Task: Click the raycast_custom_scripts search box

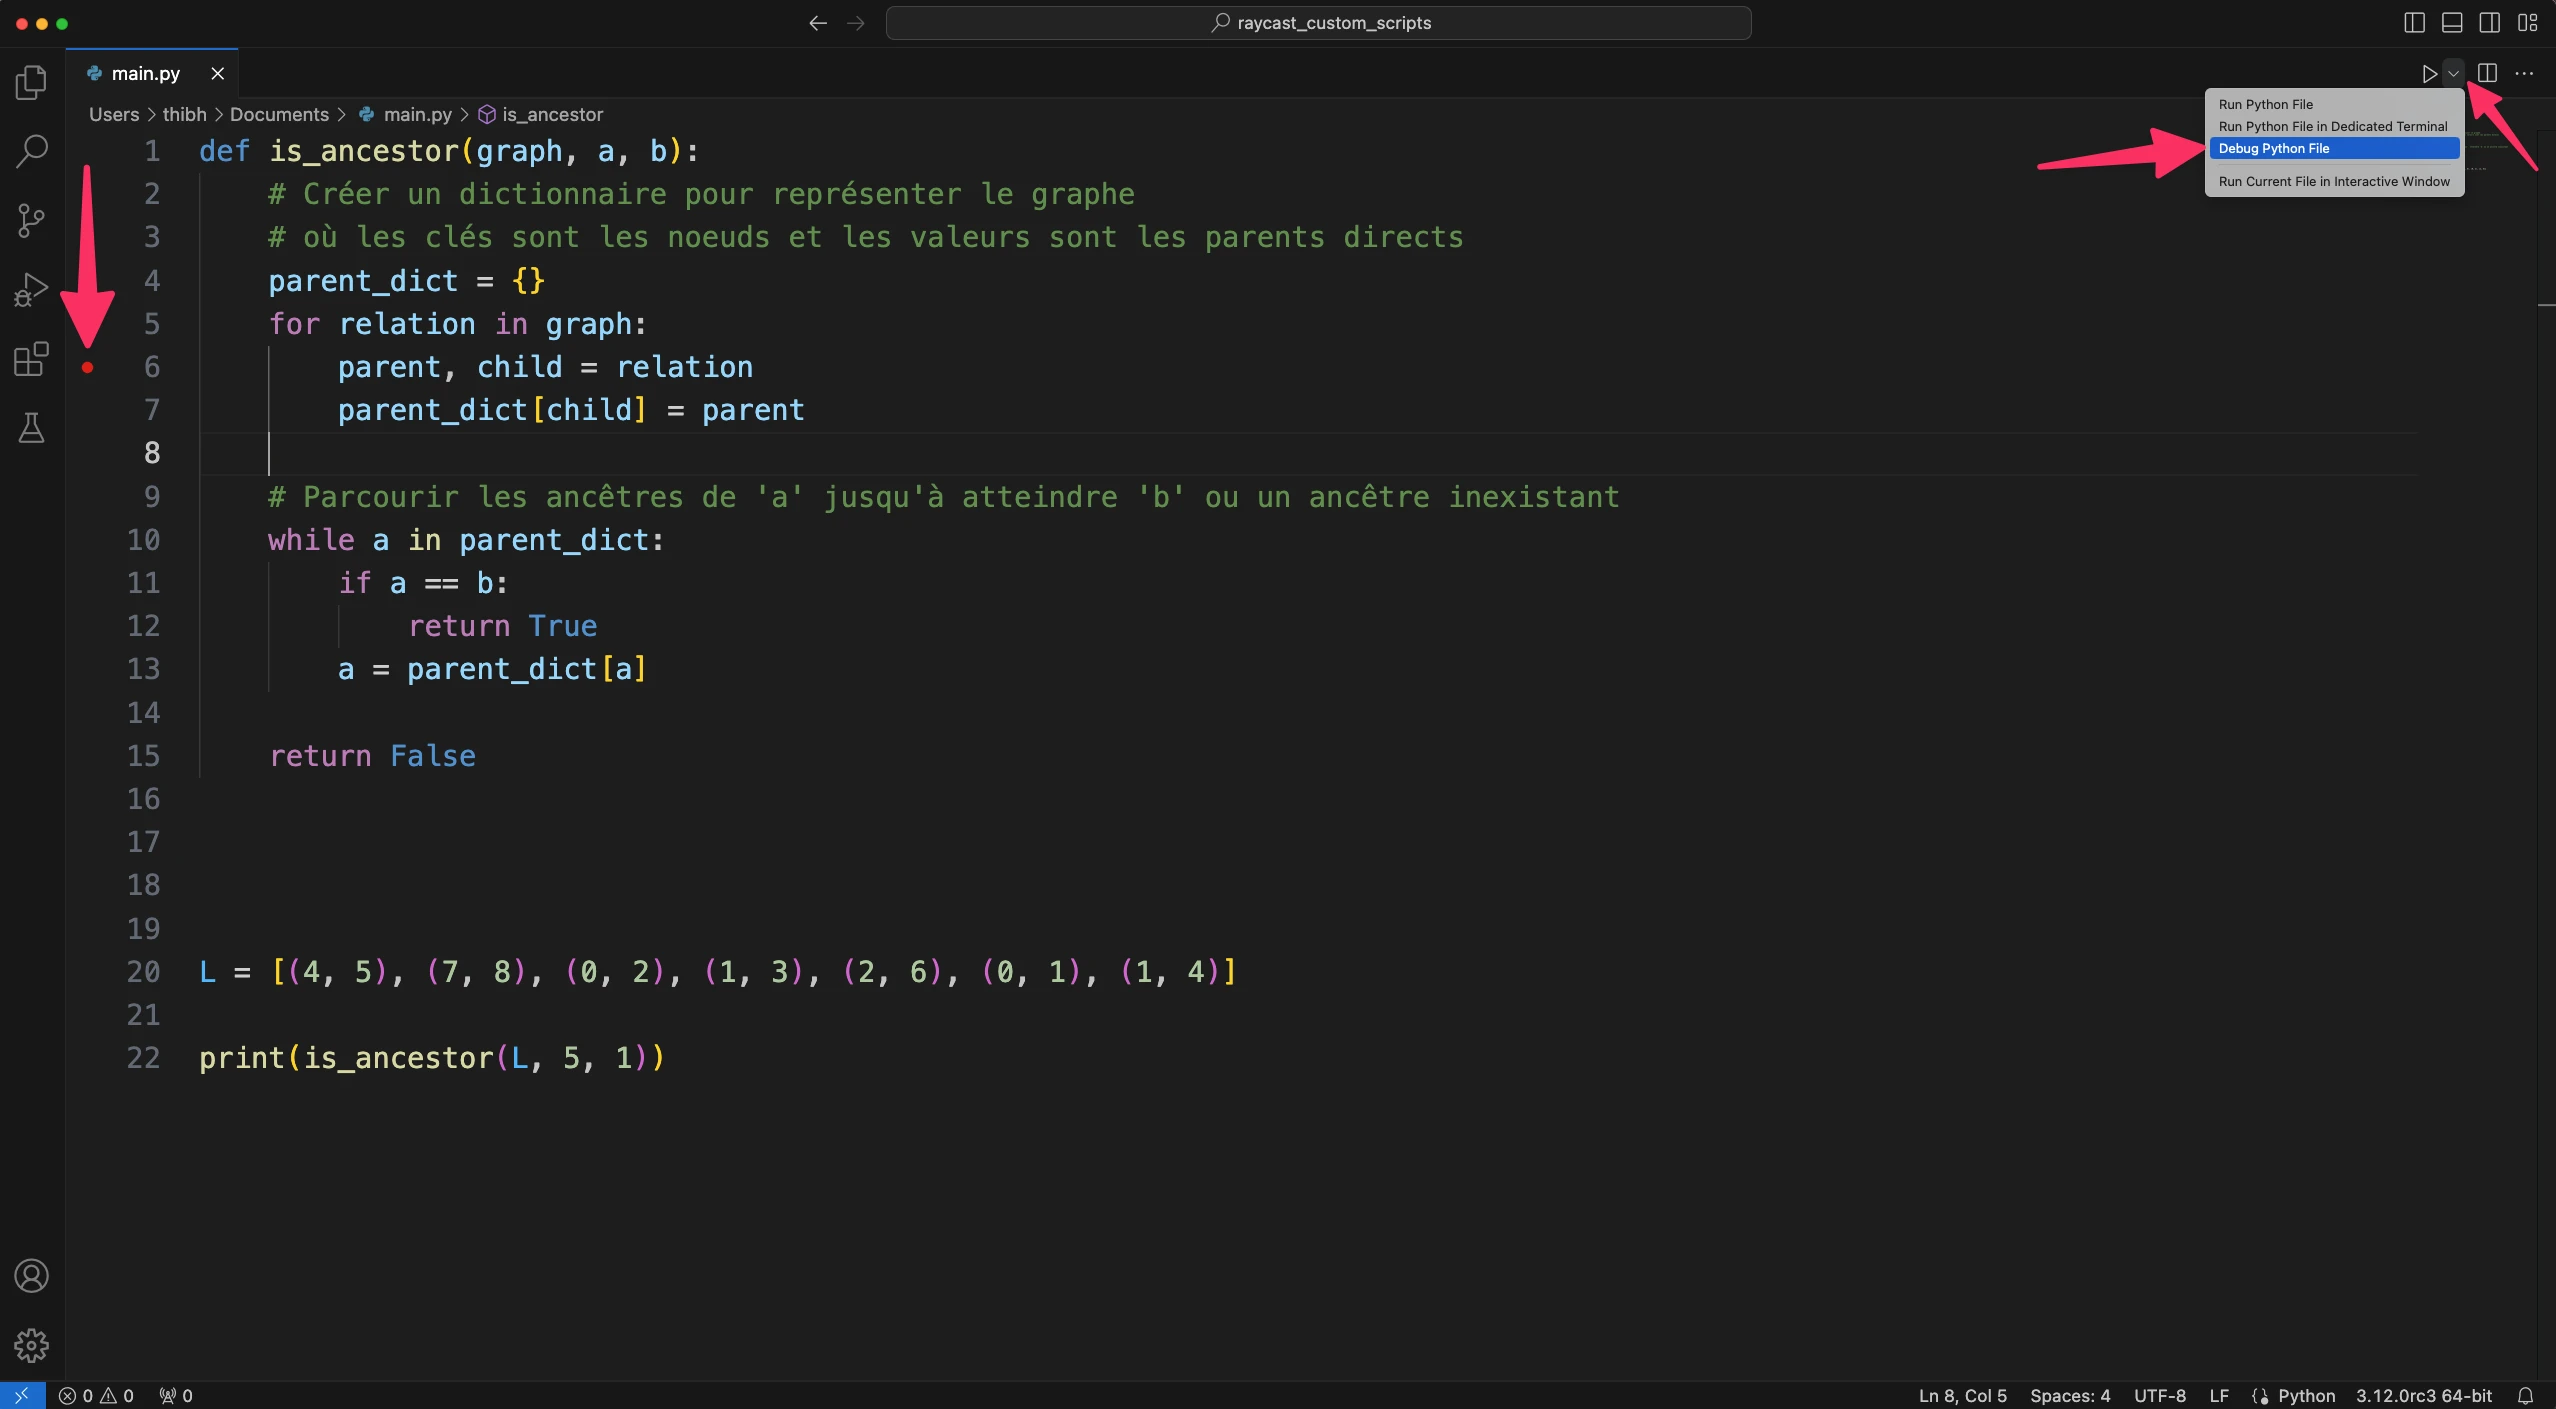Action: point(1318,22)
